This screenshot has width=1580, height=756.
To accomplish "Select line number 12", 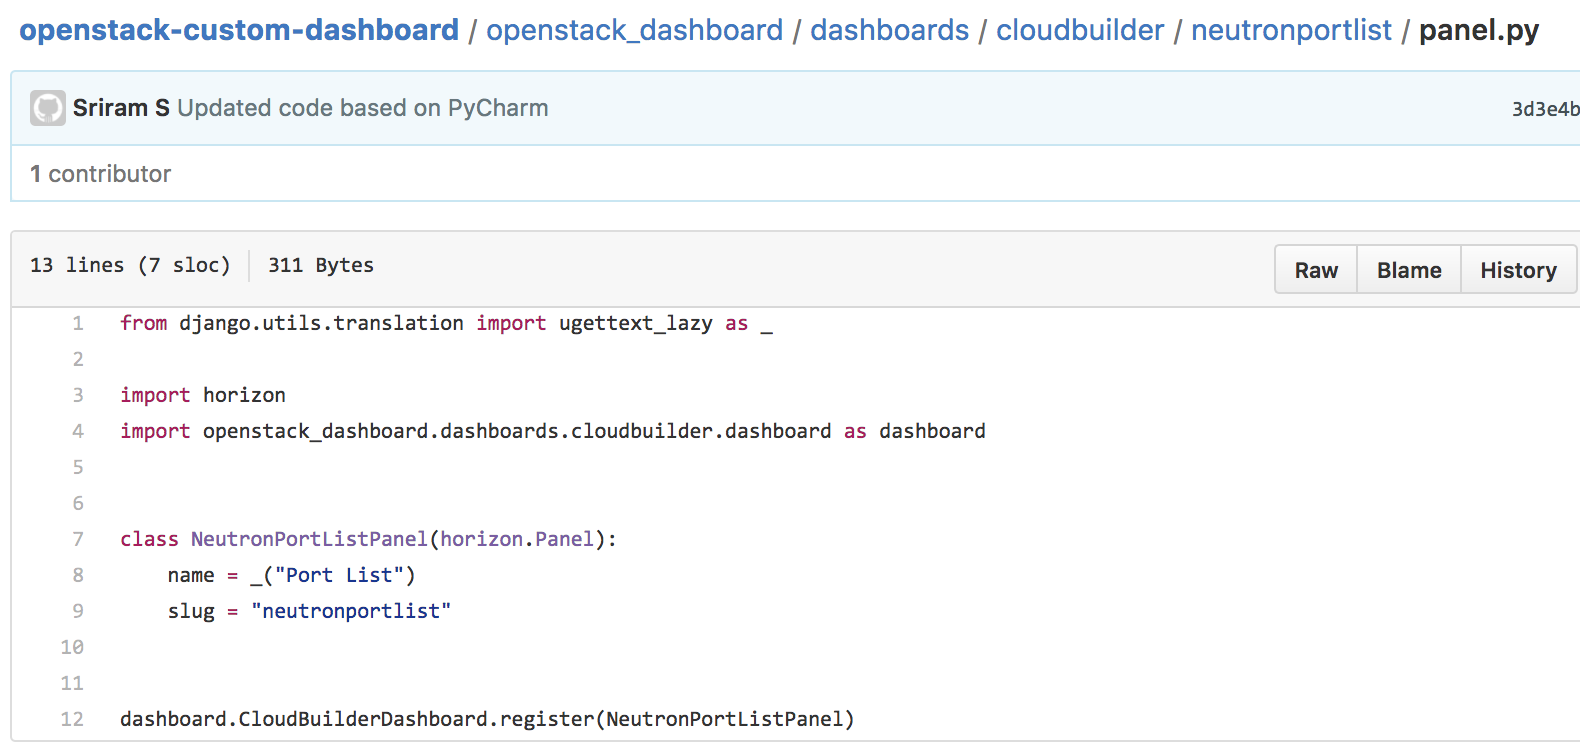I will point(72,719).
